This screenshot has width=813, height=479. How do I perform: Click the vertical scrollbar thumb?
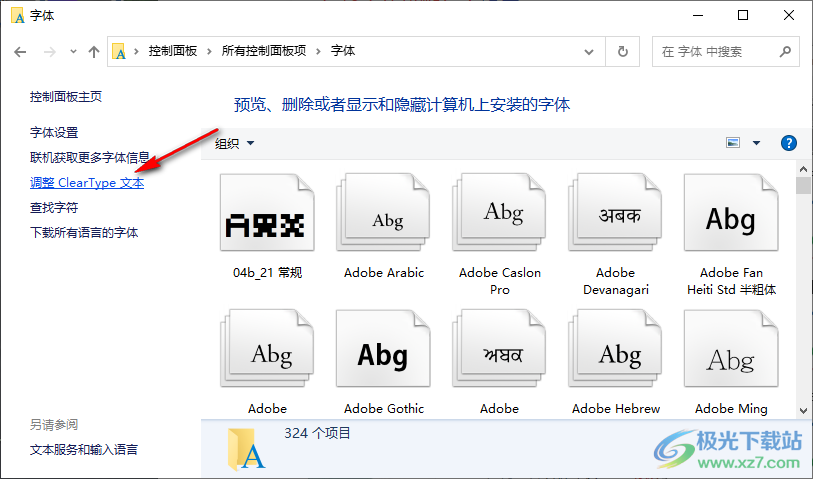804,185
